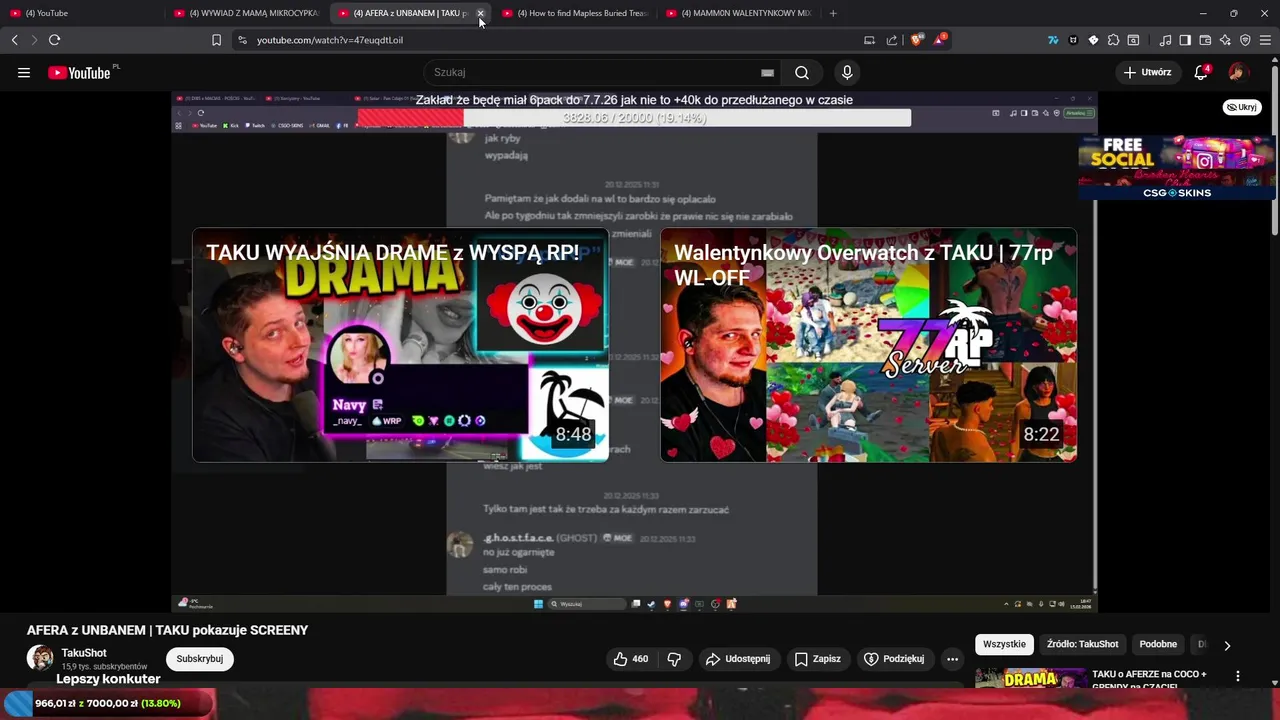Click the video title AFERA z UNBANEM
The image size is (1280, 720).
tap(167, 630)
